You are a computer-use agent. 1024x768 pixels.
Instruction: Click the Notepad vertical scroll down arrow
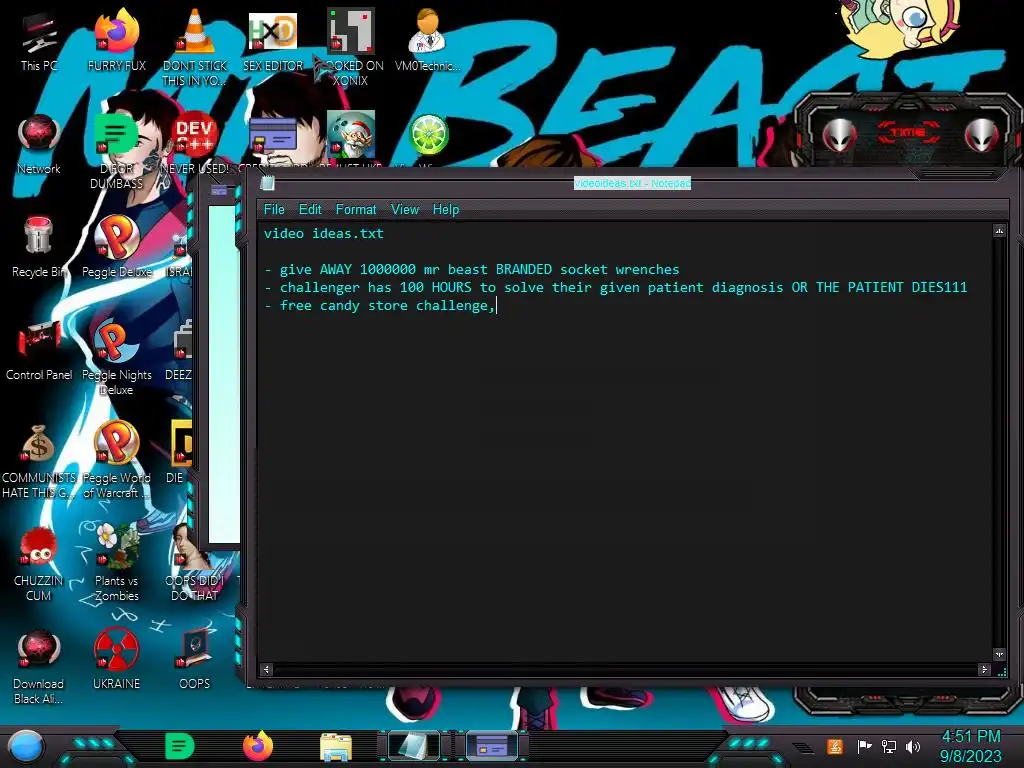999,654
